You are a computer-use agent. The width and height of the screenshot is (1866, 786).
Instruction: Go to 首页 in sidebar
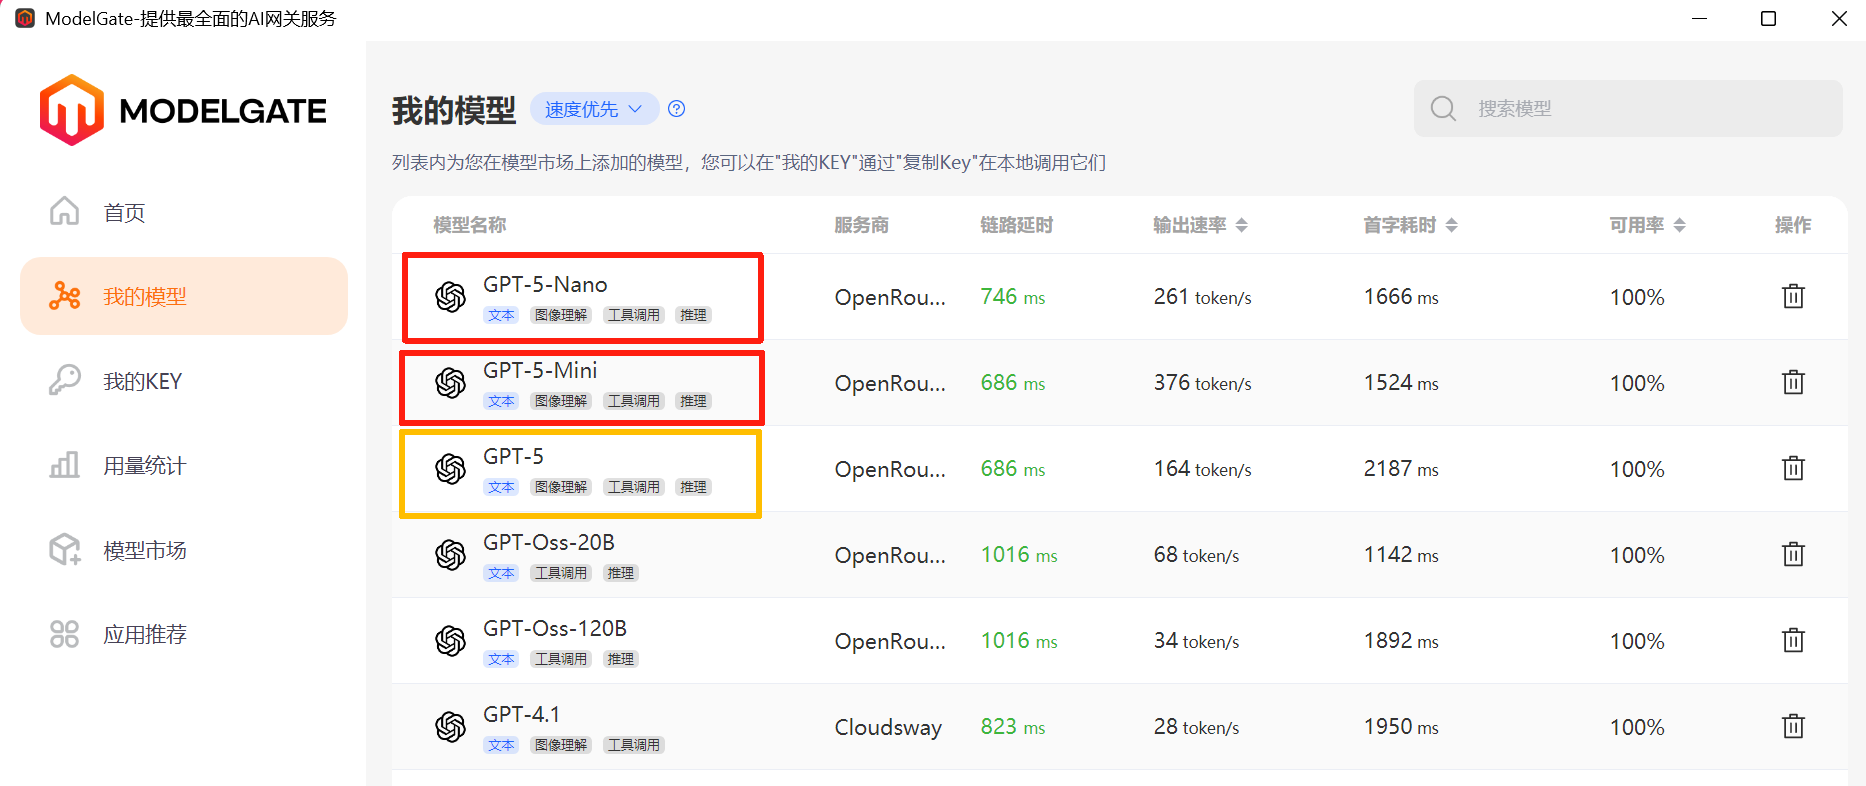[x=184, y=212]
